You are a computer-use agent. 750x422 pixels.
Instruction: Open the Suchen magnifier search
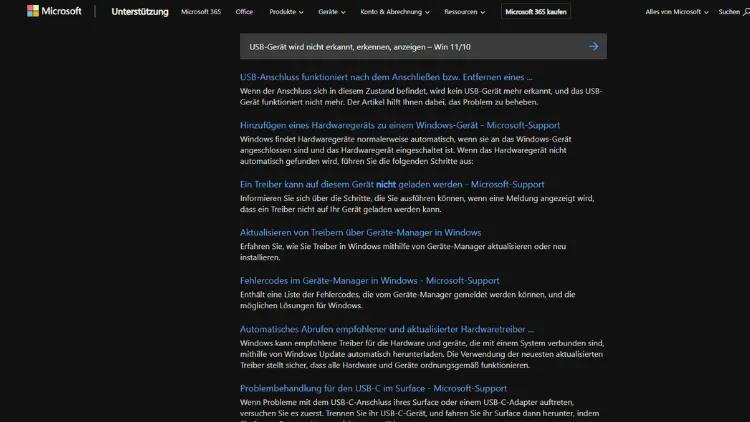coord(734,11)
